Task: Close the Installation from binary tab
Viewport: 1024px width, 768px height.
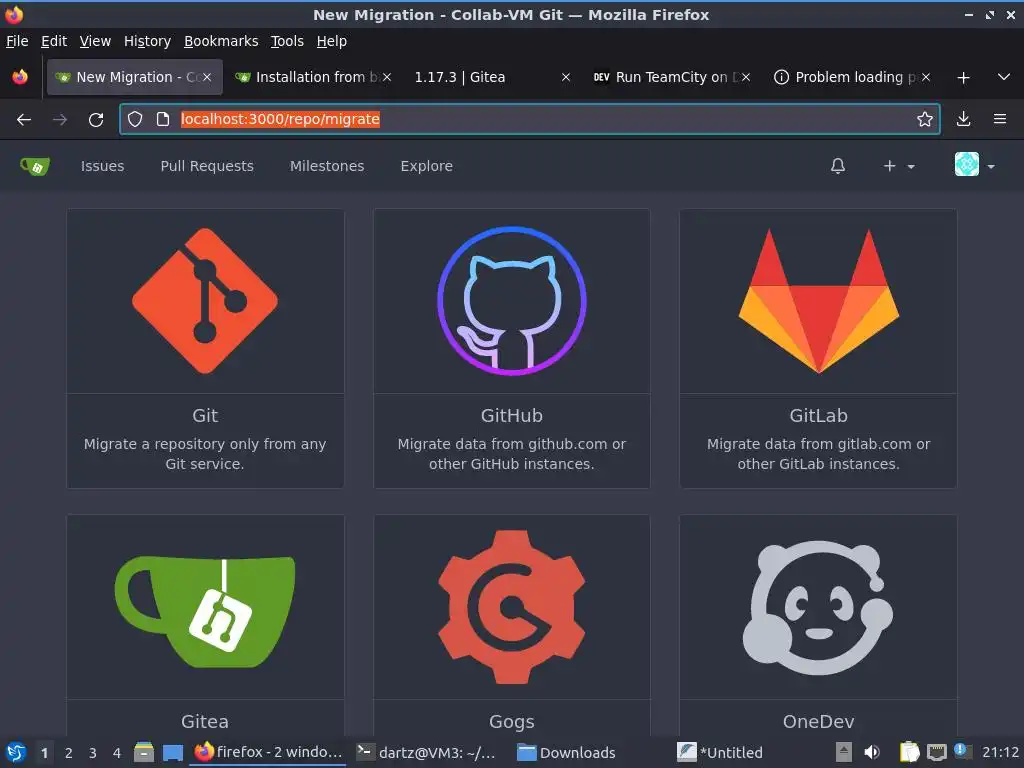Action: click(387, 77)
